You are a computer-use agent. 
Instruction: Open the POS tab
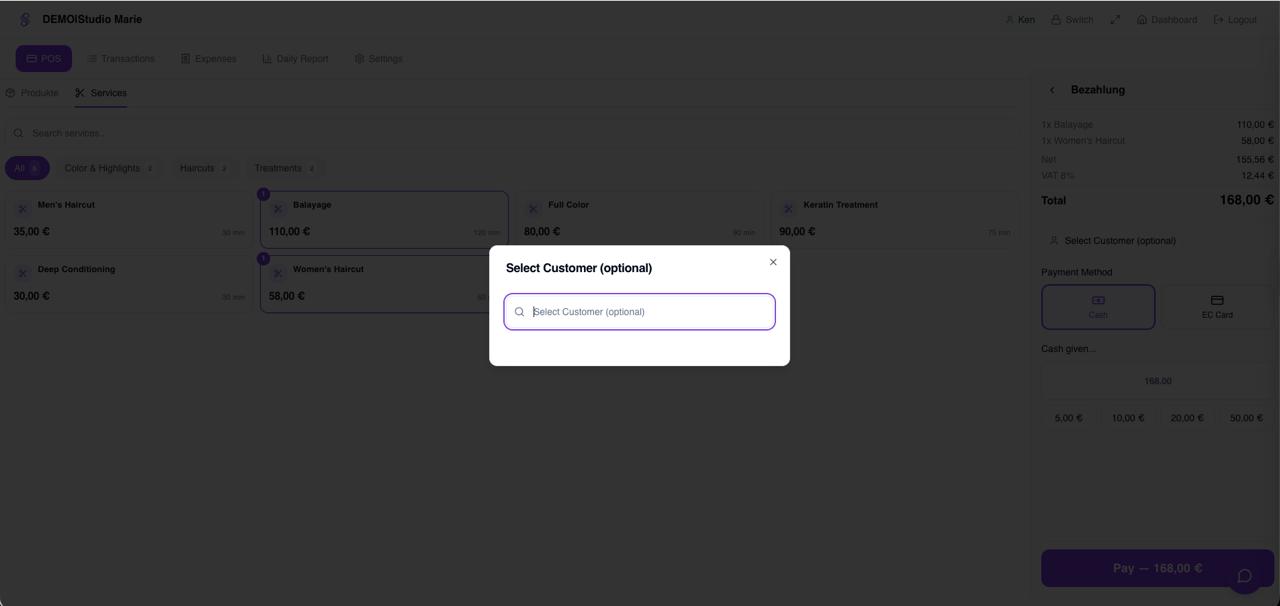point(44,58)
